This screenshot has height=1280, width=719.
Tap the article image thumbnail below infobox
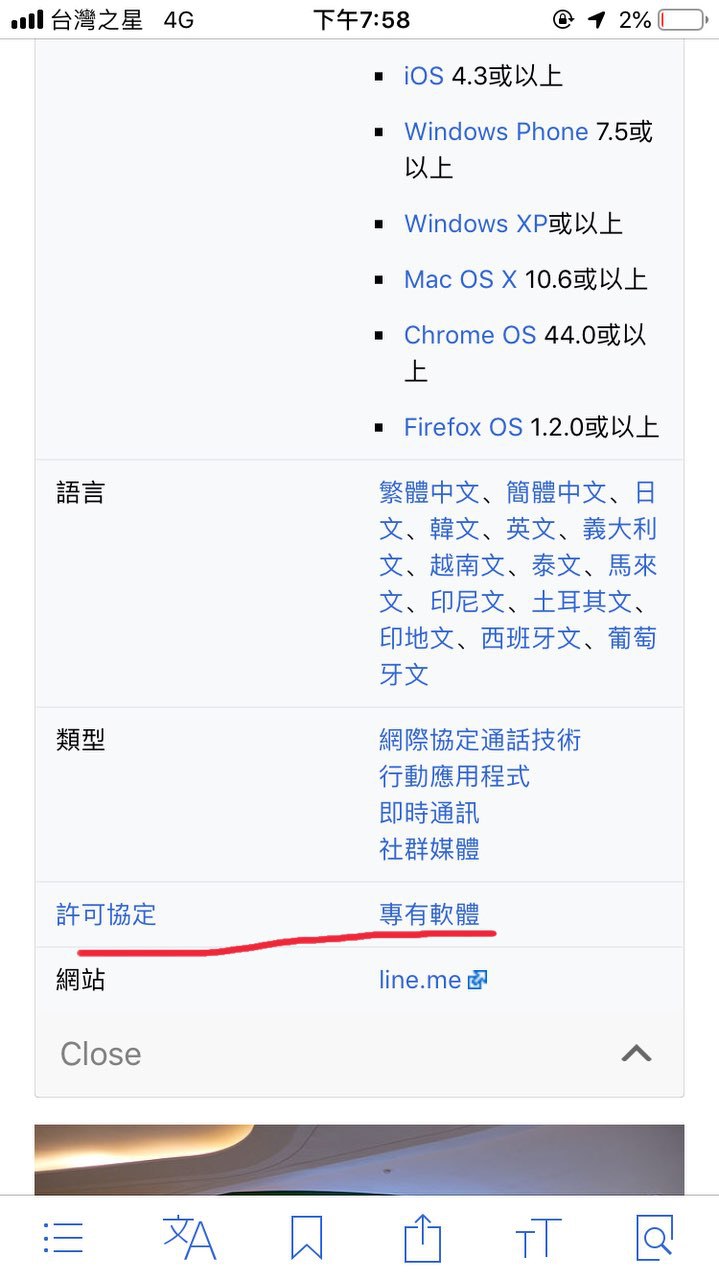point(359,1159)
